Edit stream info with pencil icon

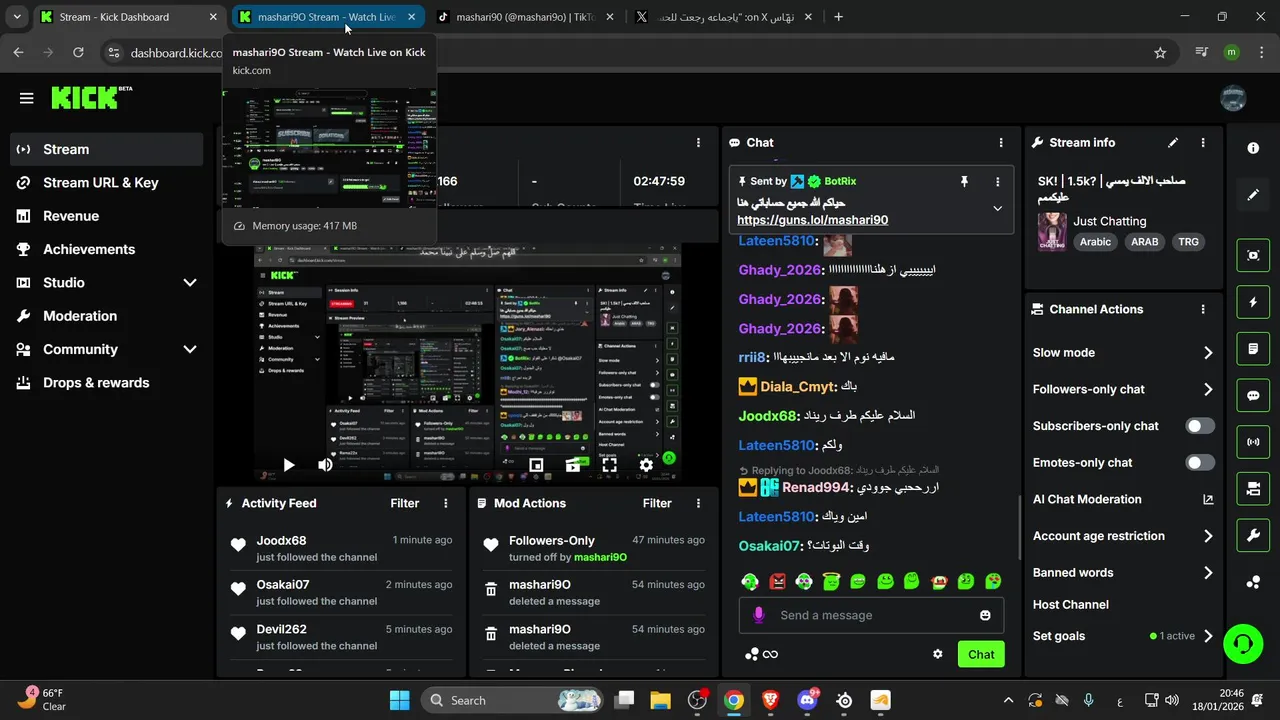(1173, 143)
